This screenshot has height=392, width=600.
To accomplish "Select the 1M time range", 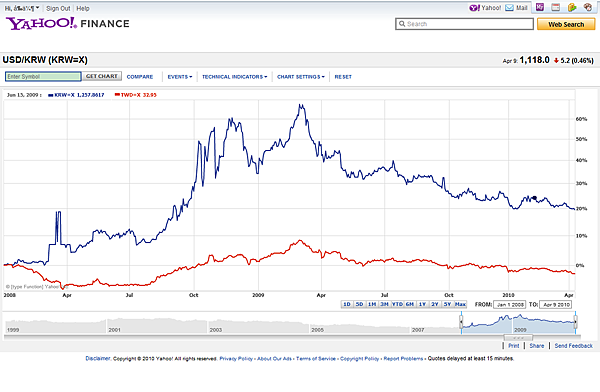I will pos(372,304).
